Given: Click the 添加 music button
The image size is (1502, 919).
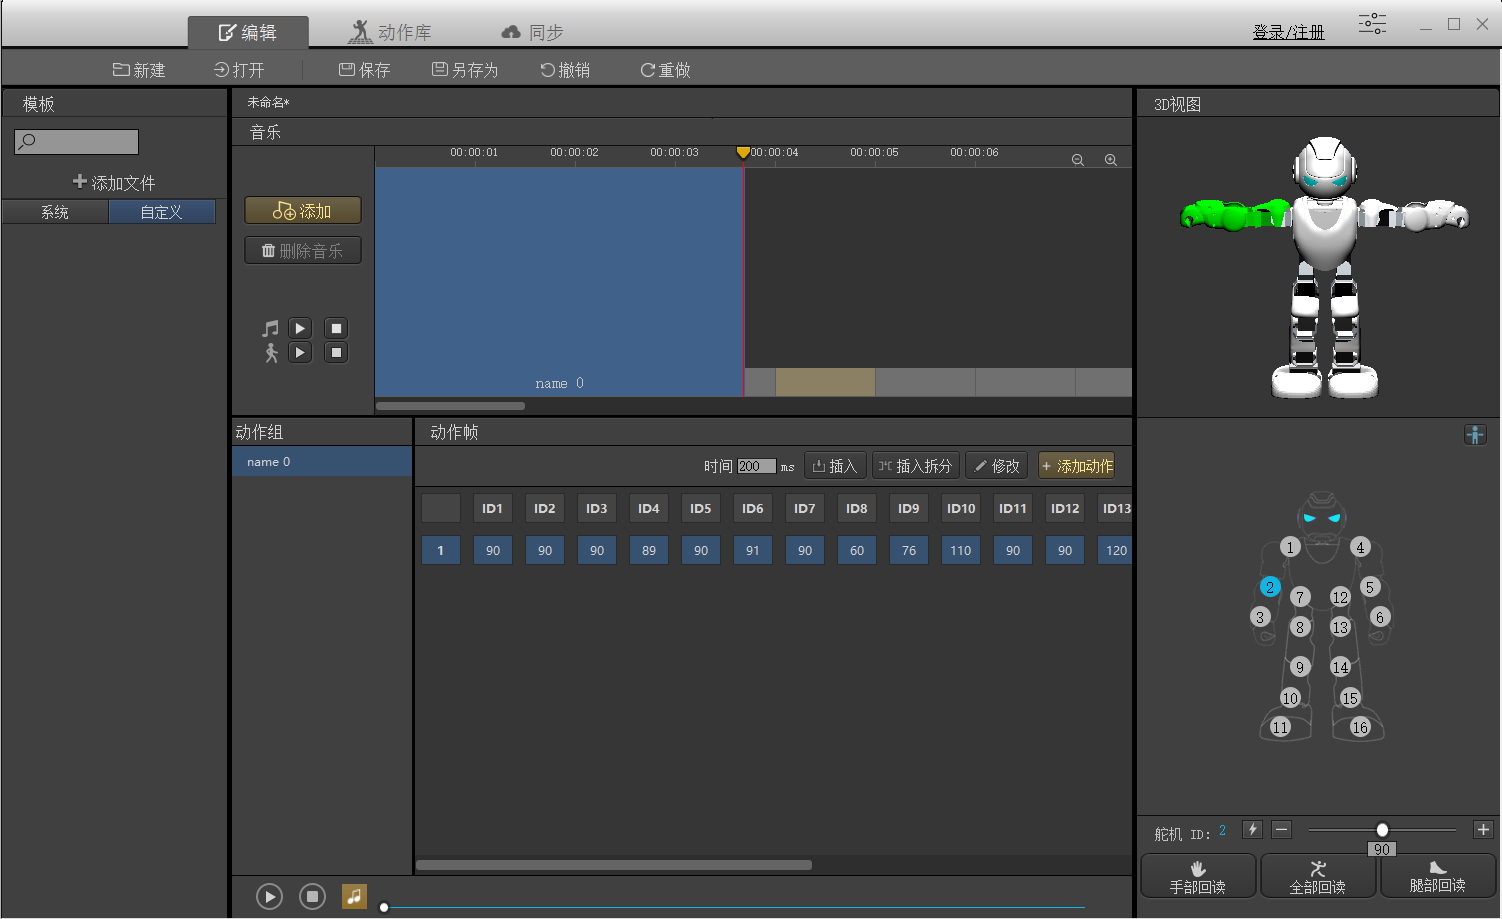Looking at the screenshot, I should pos(303,211).
